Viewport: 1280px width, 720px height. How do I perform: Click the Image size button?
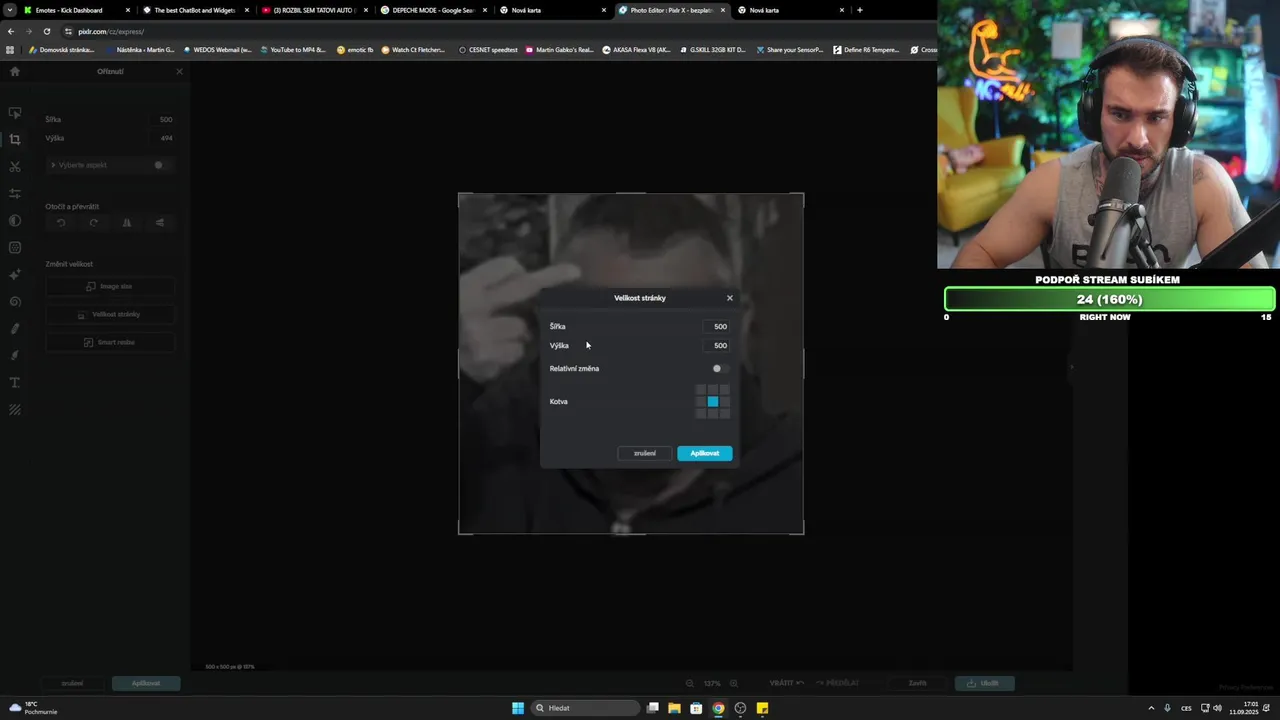click(x=109, y=286)
